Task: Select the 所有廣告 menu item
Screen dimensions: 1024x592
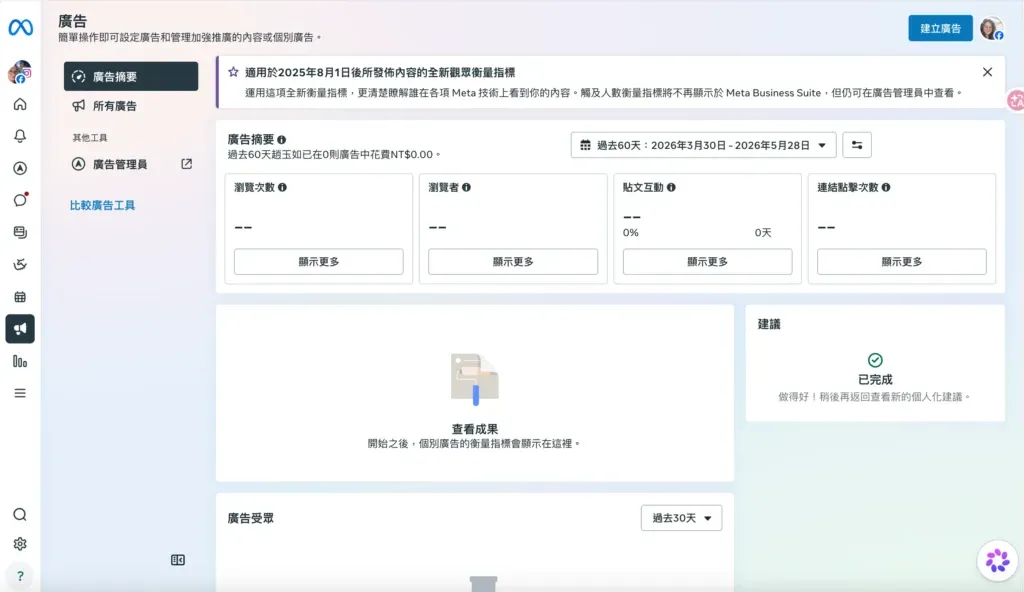Action: pyautogui.click(x=131, y=106)
